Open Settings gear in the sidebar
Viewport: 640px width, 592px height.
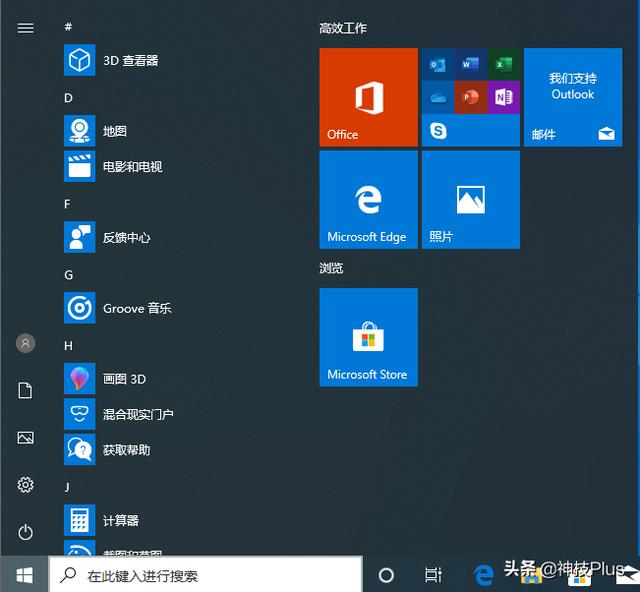[x=25, y=485]
